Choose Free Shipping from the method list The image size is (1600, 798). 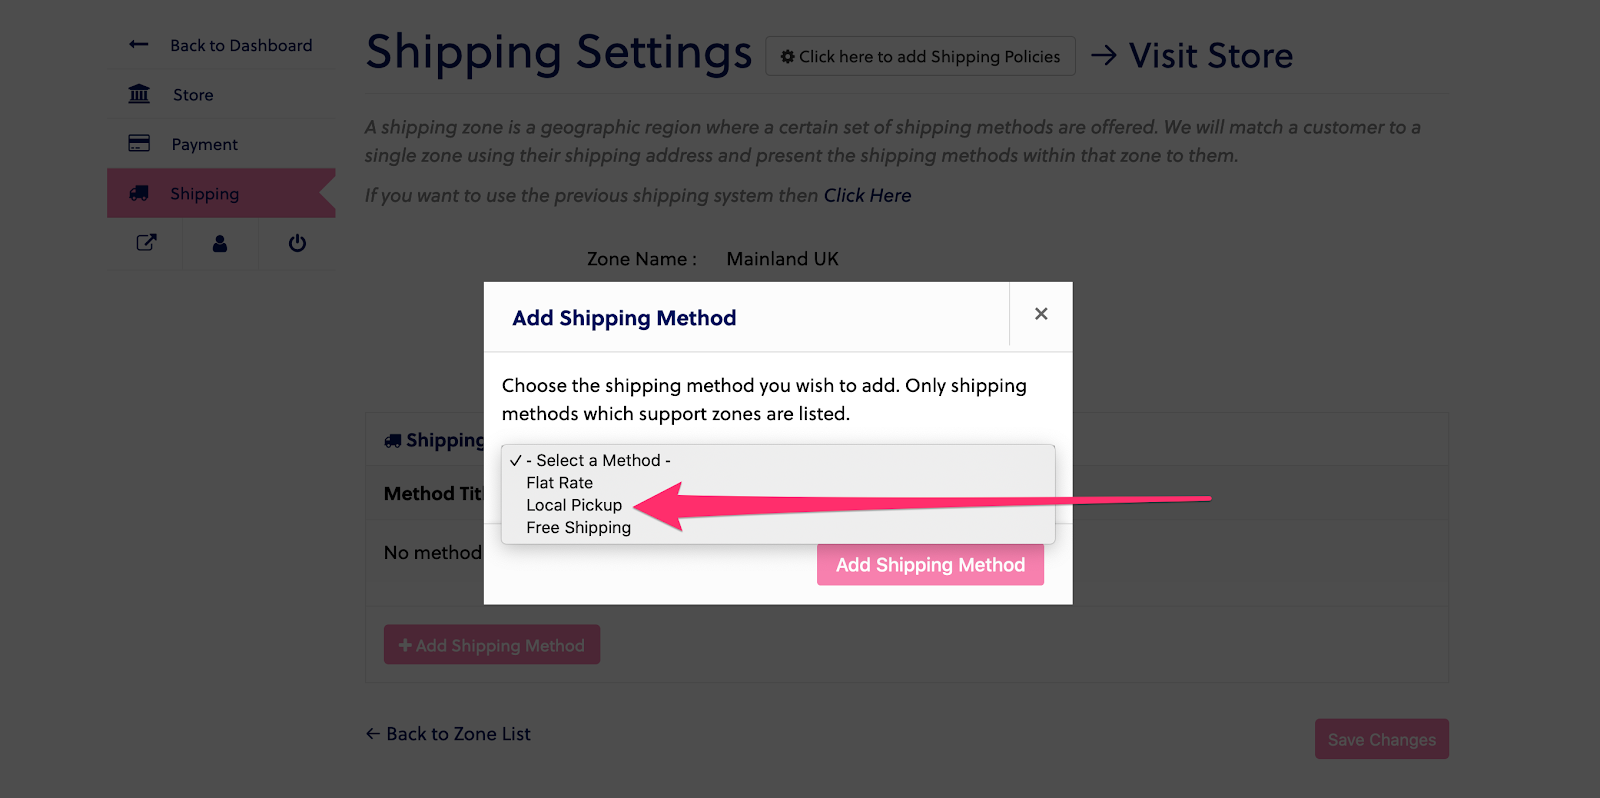[x=578, y=528]
